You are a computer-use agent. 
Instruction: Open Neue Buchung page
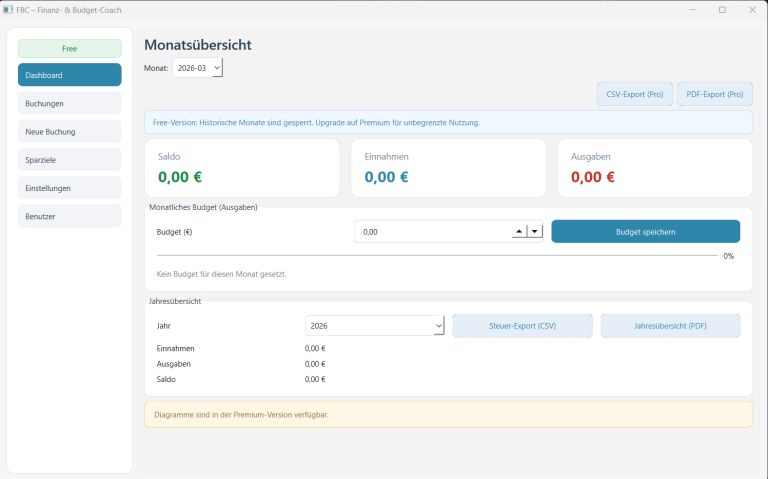69,131
